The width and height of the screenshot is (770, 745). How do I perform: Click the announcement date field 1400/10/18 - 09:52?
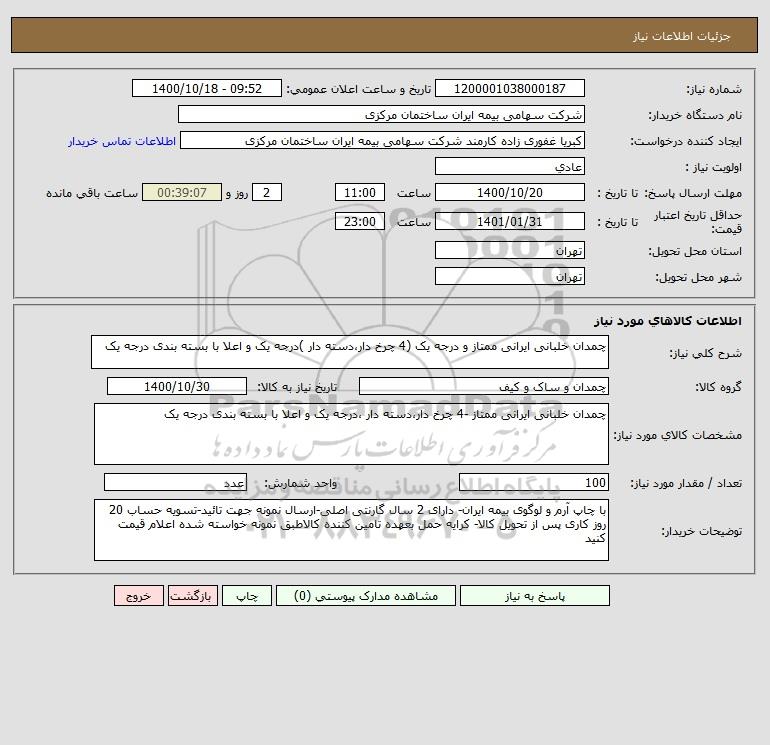pyautogui.click(x=207, y=88)
